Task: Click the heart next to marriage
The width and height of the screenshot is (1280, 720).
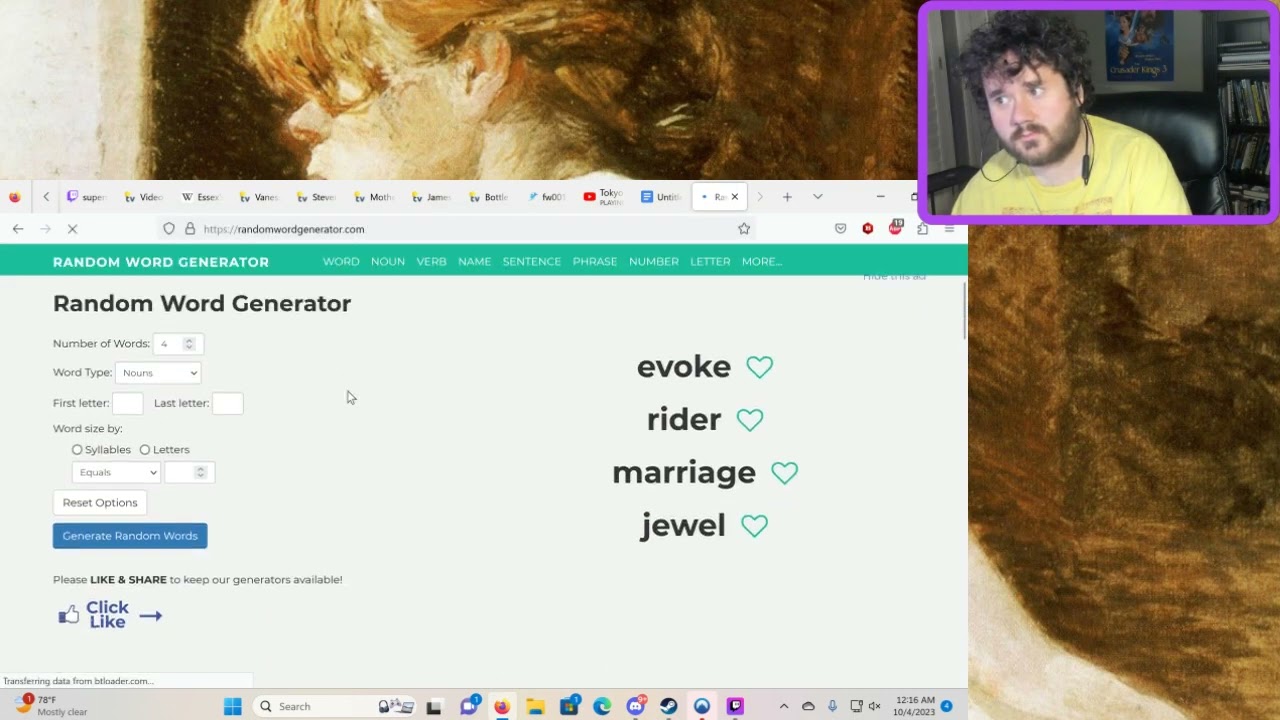Action: click(785, 473)
